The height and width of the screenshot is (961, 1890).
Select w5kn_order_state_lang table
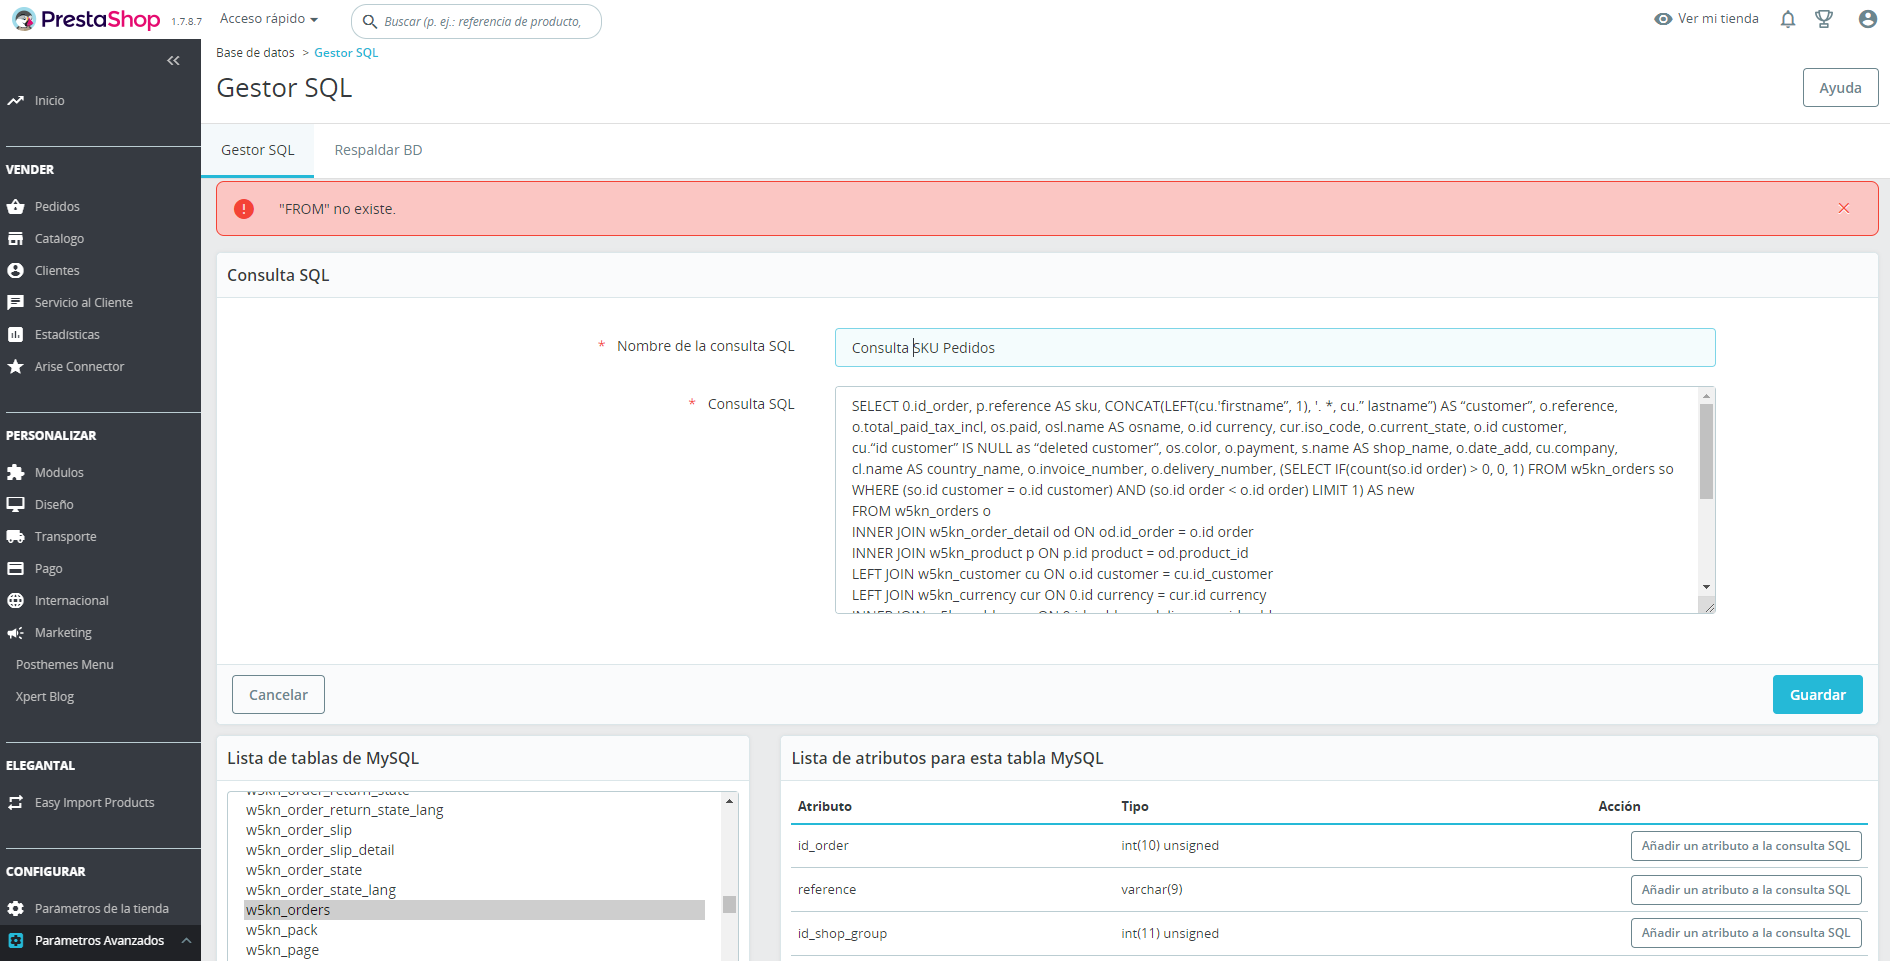point(321,890)
